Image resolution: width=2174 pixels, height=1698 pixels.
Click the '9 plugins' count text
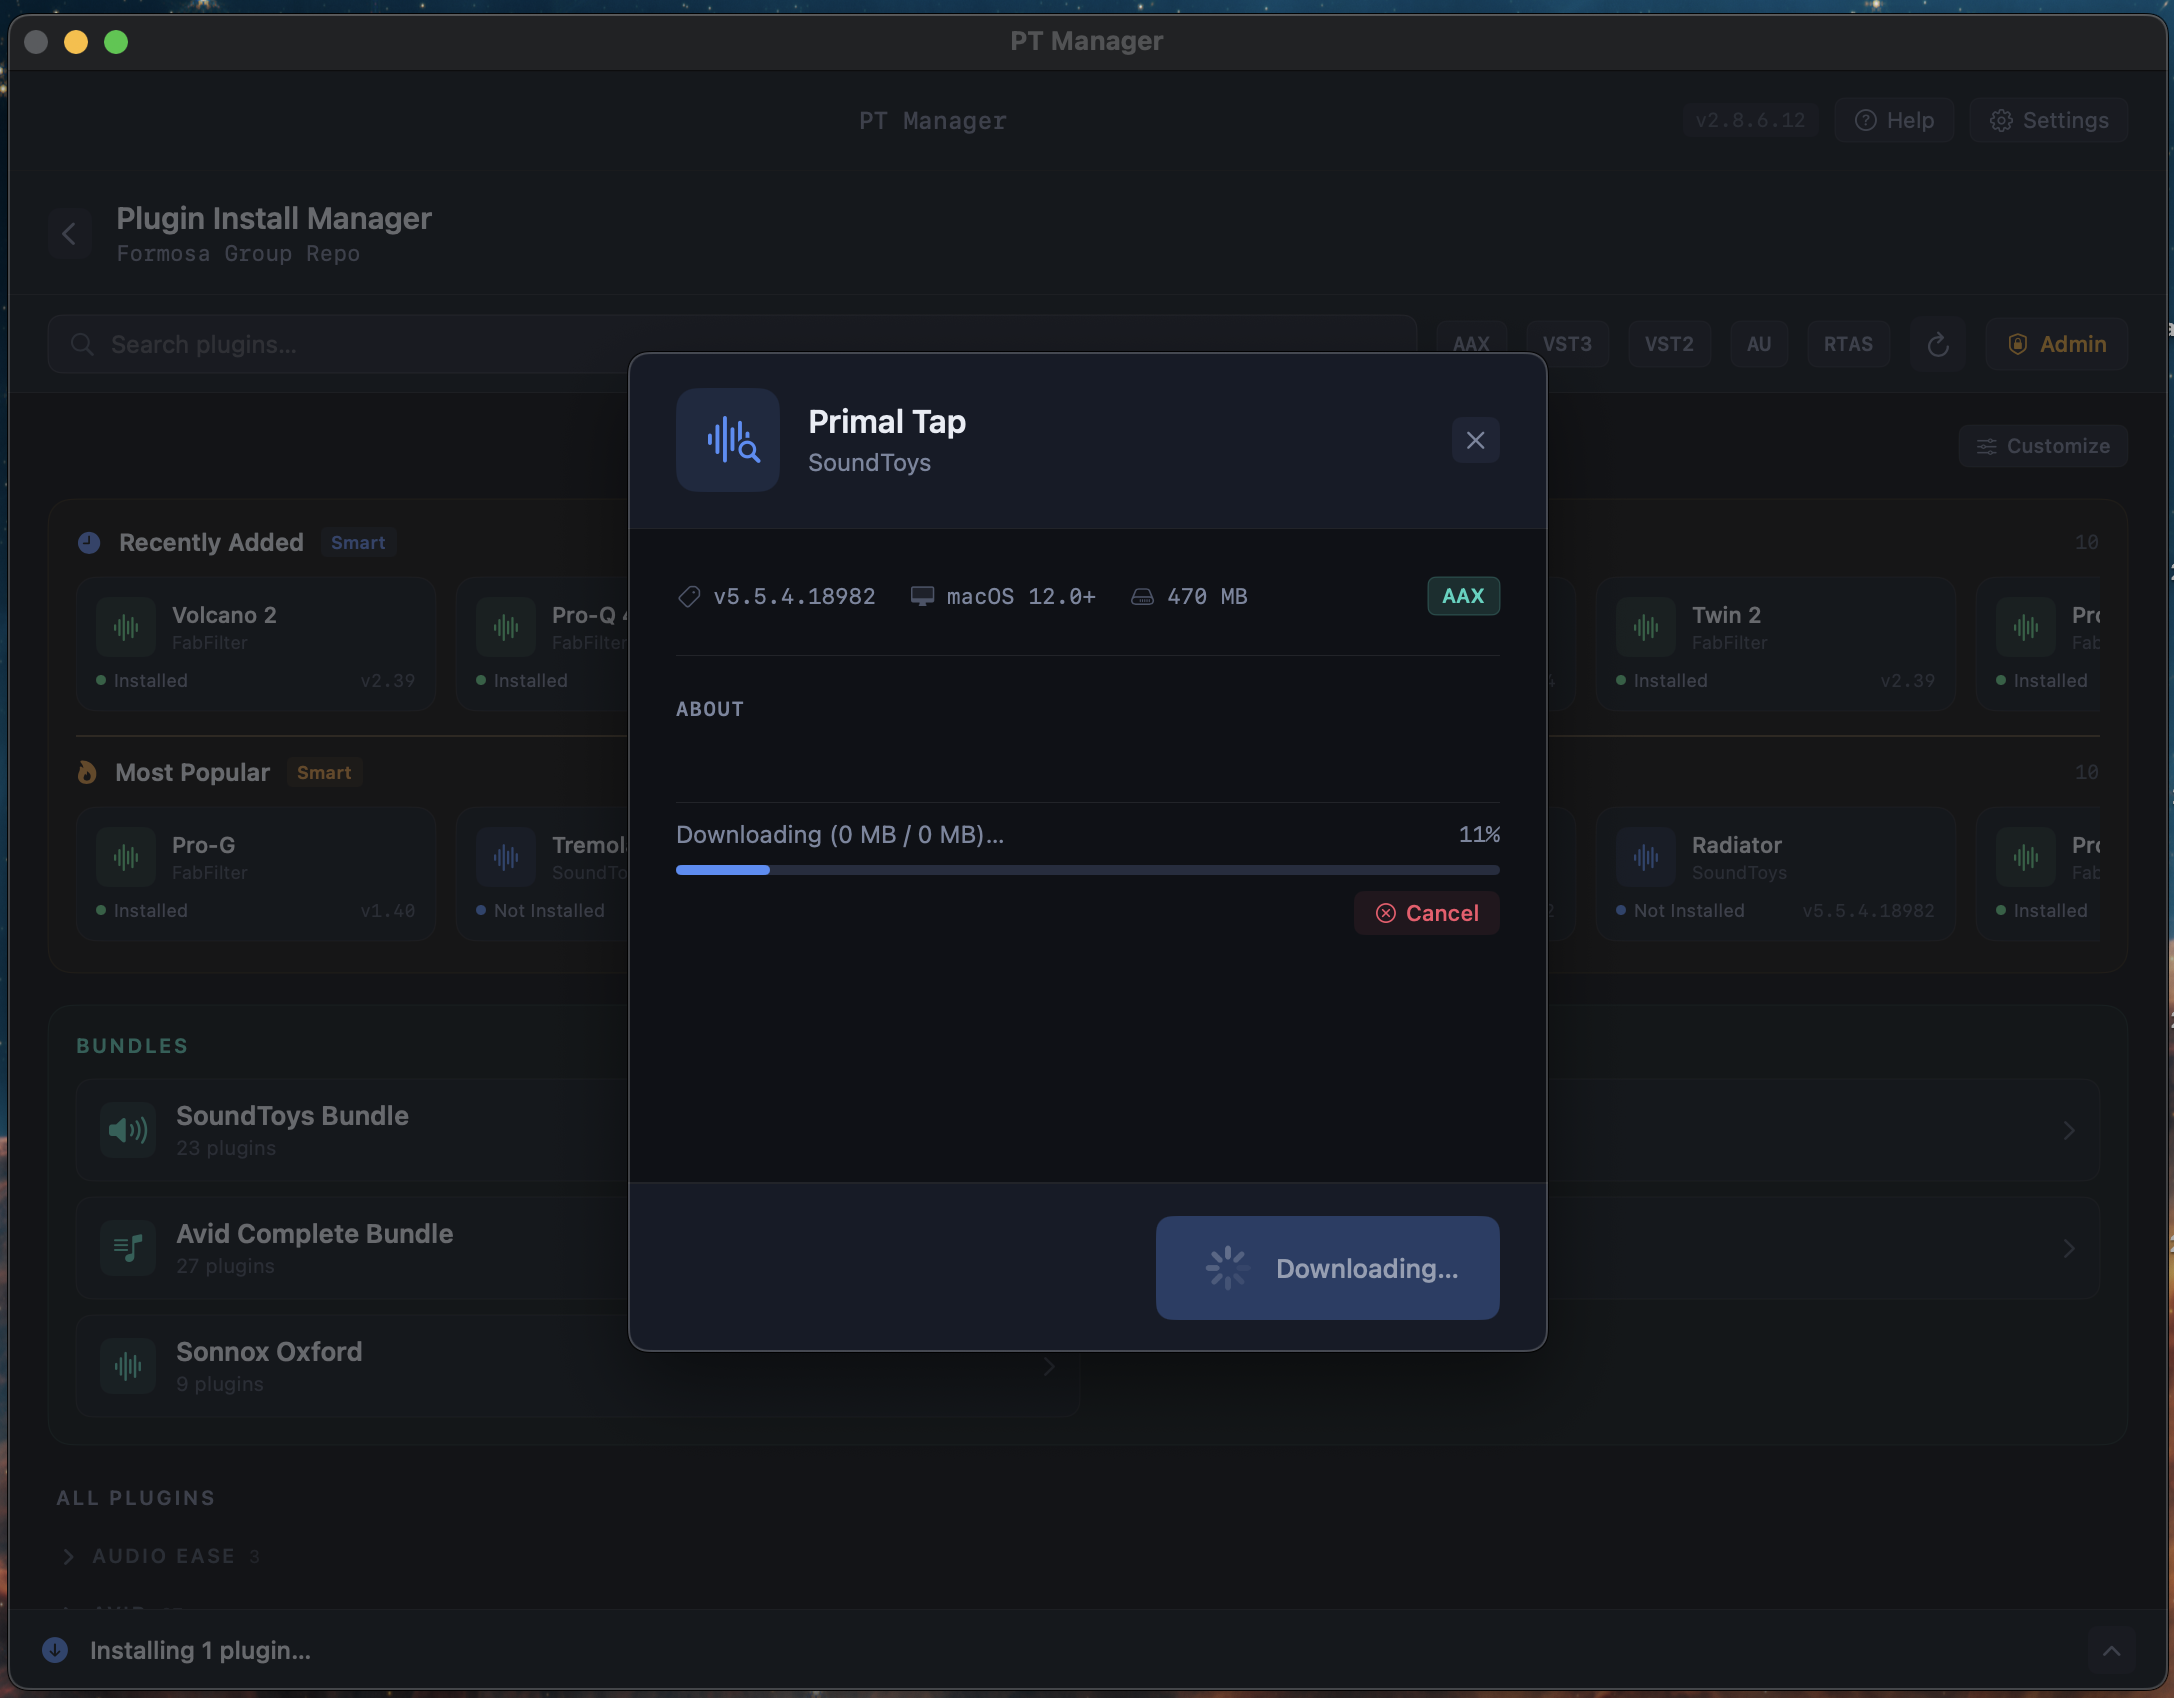coord(220,1385)
